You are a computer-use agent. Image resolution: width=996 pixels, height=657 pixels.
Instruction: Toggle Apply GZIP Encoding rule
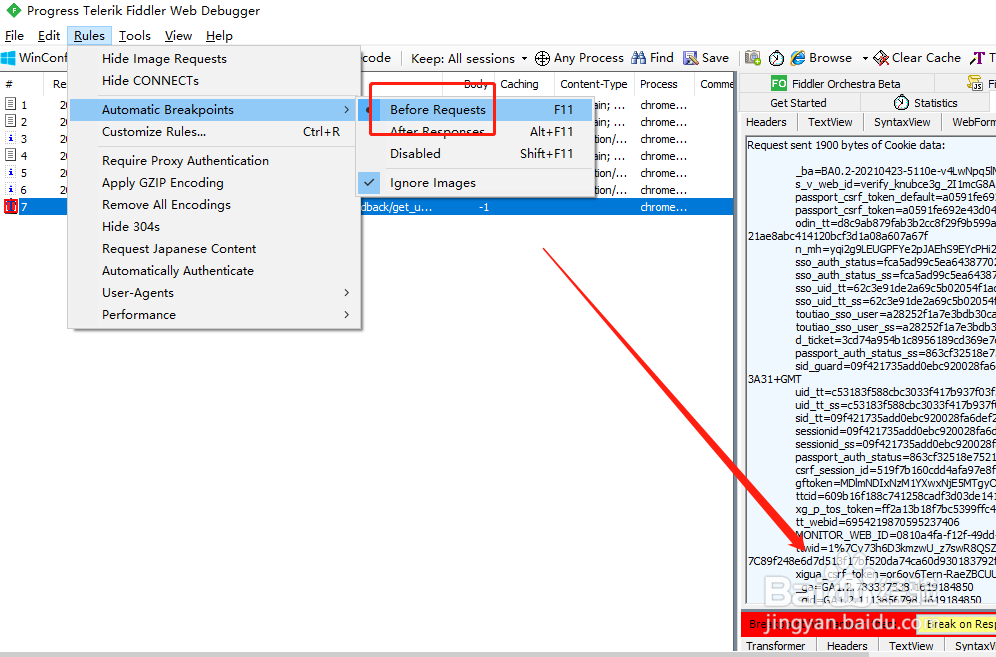(215, 182)
